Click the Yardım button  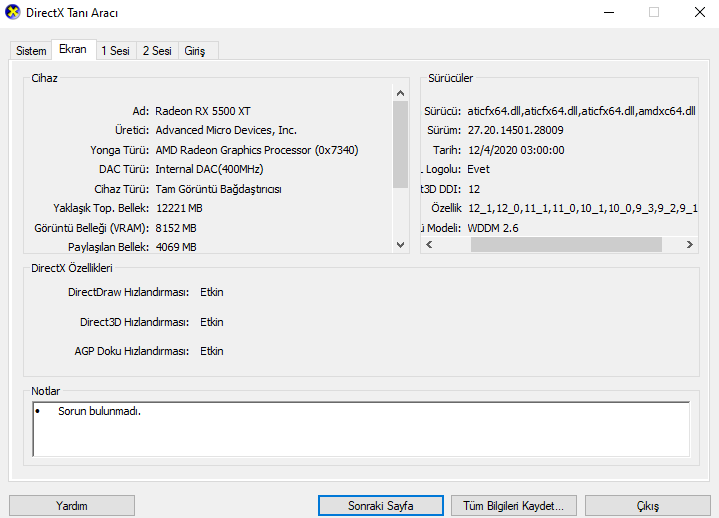click(72, 506)
